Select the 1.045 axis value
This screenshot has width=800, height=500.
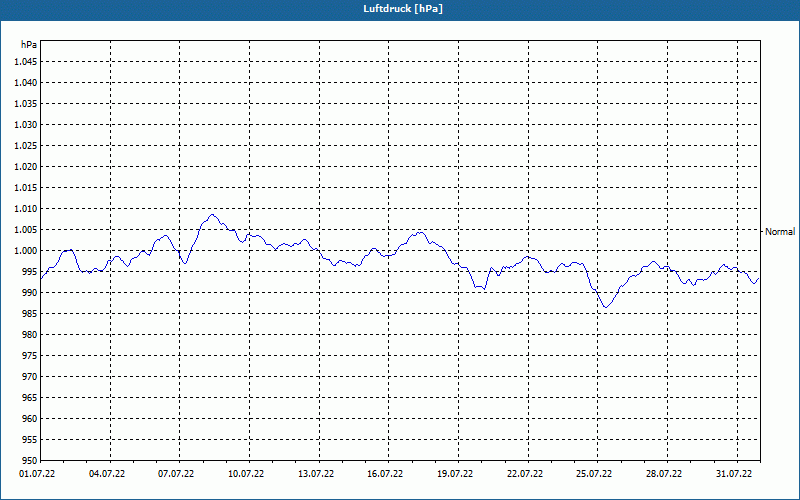(28, 62)
